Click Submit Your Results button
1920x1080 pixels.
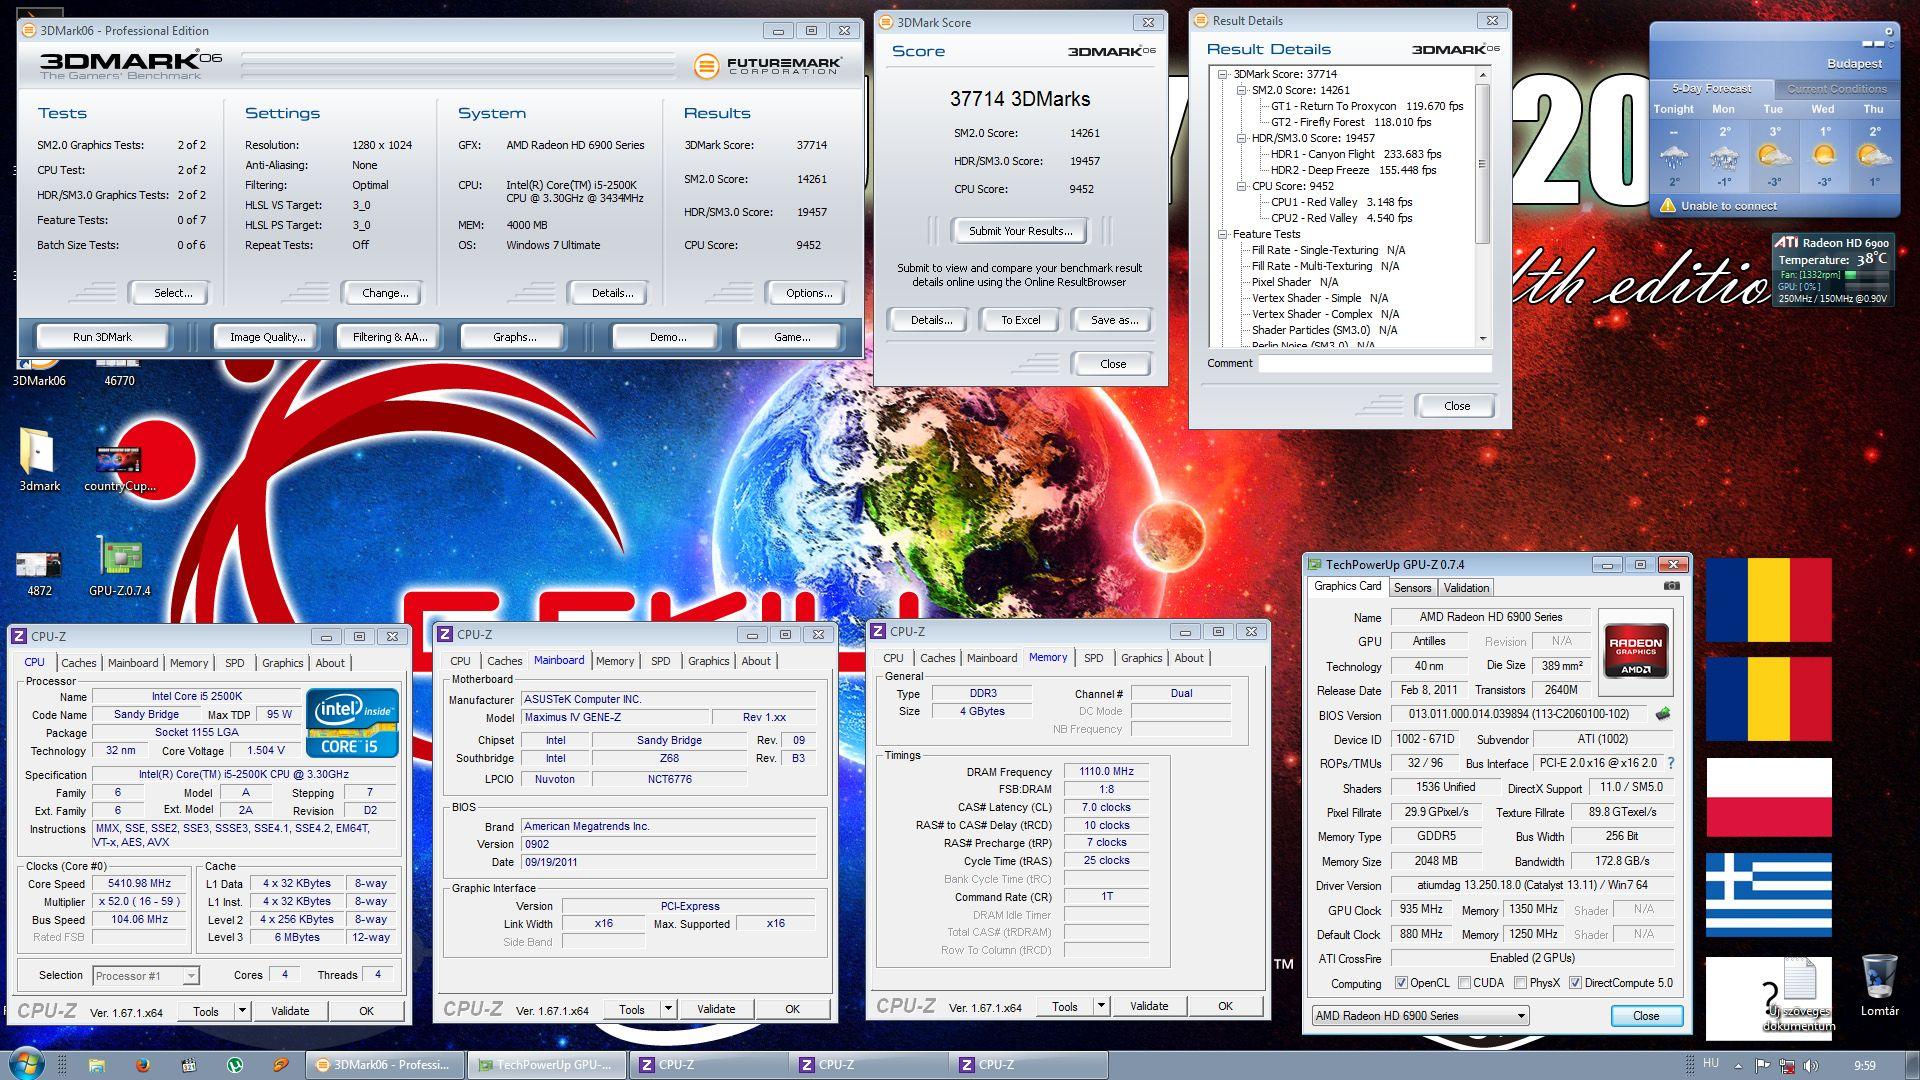pos(1020,231)
